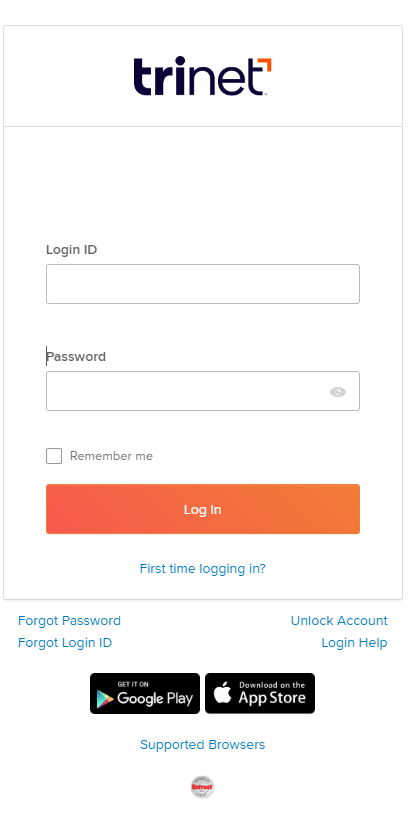This screenshot has width=410, height=814.
Task: Click the Log In button
Action: (203, 509)
